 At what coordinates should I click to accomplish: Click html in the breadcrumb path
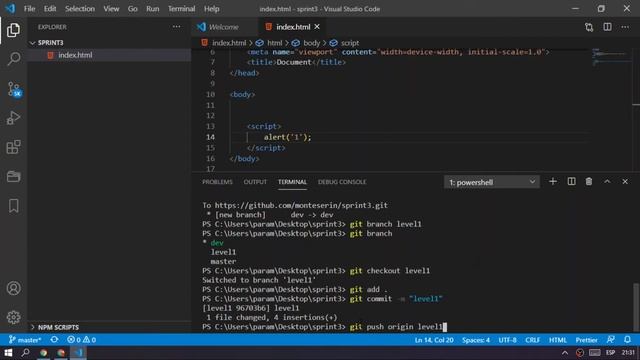click(274, 43)
